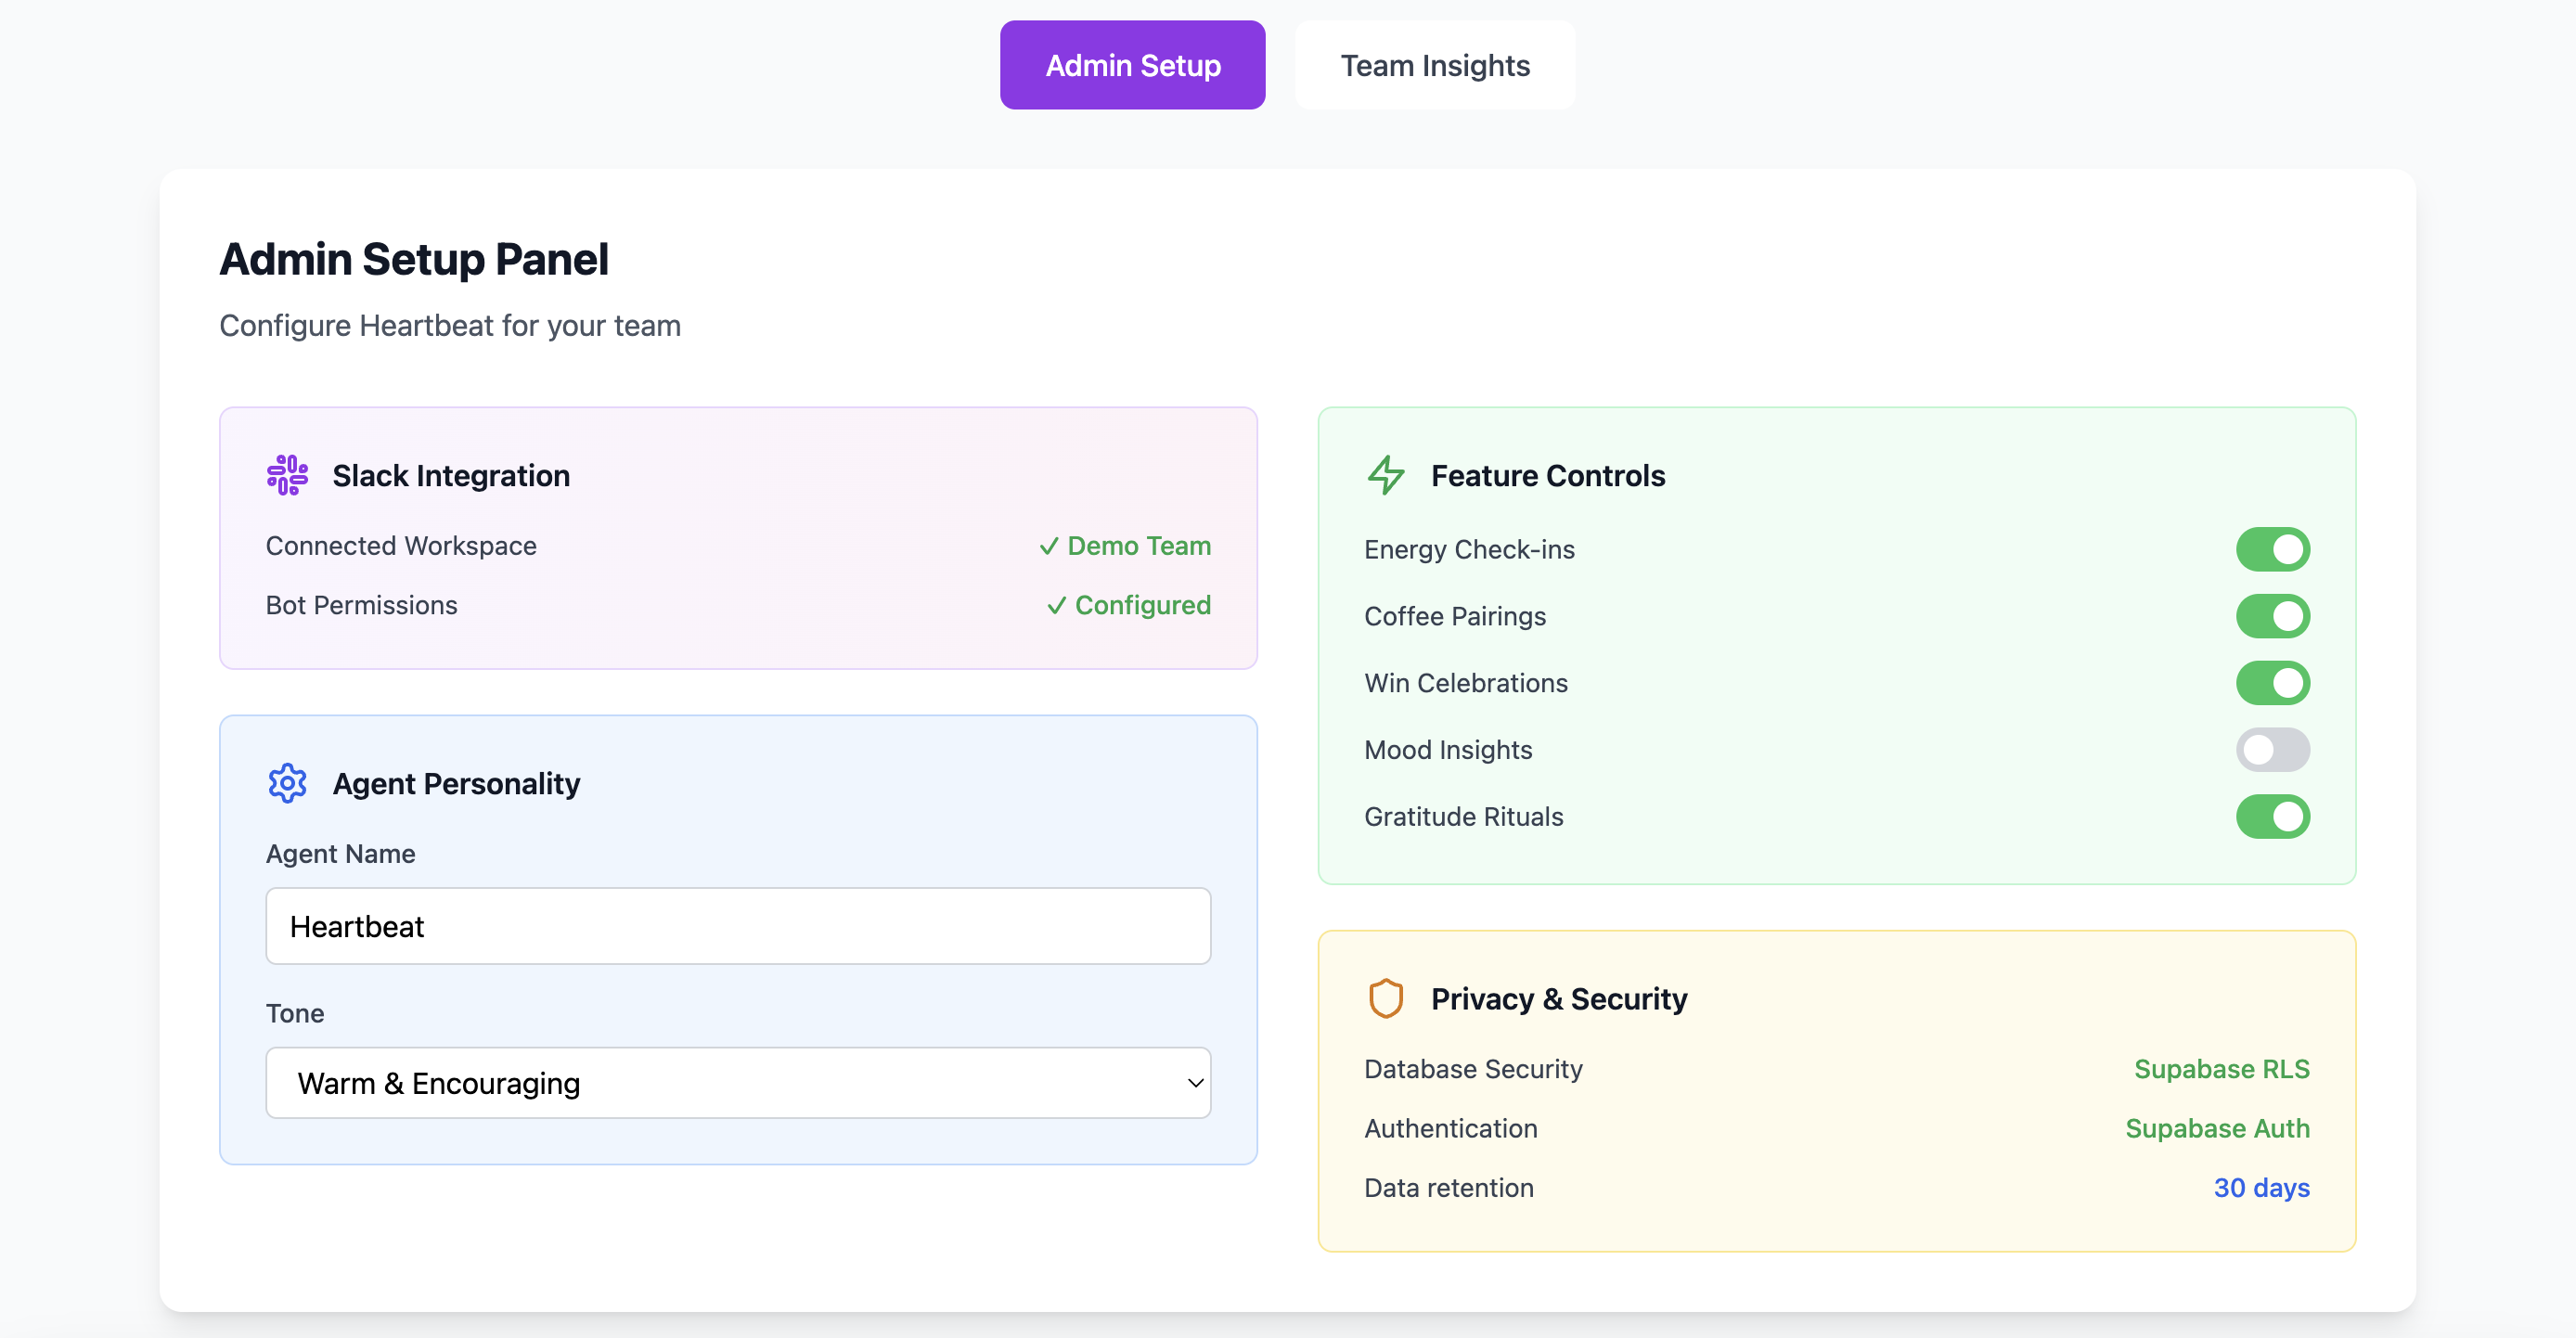Click the Privacy & Security shield icon

1386,998
